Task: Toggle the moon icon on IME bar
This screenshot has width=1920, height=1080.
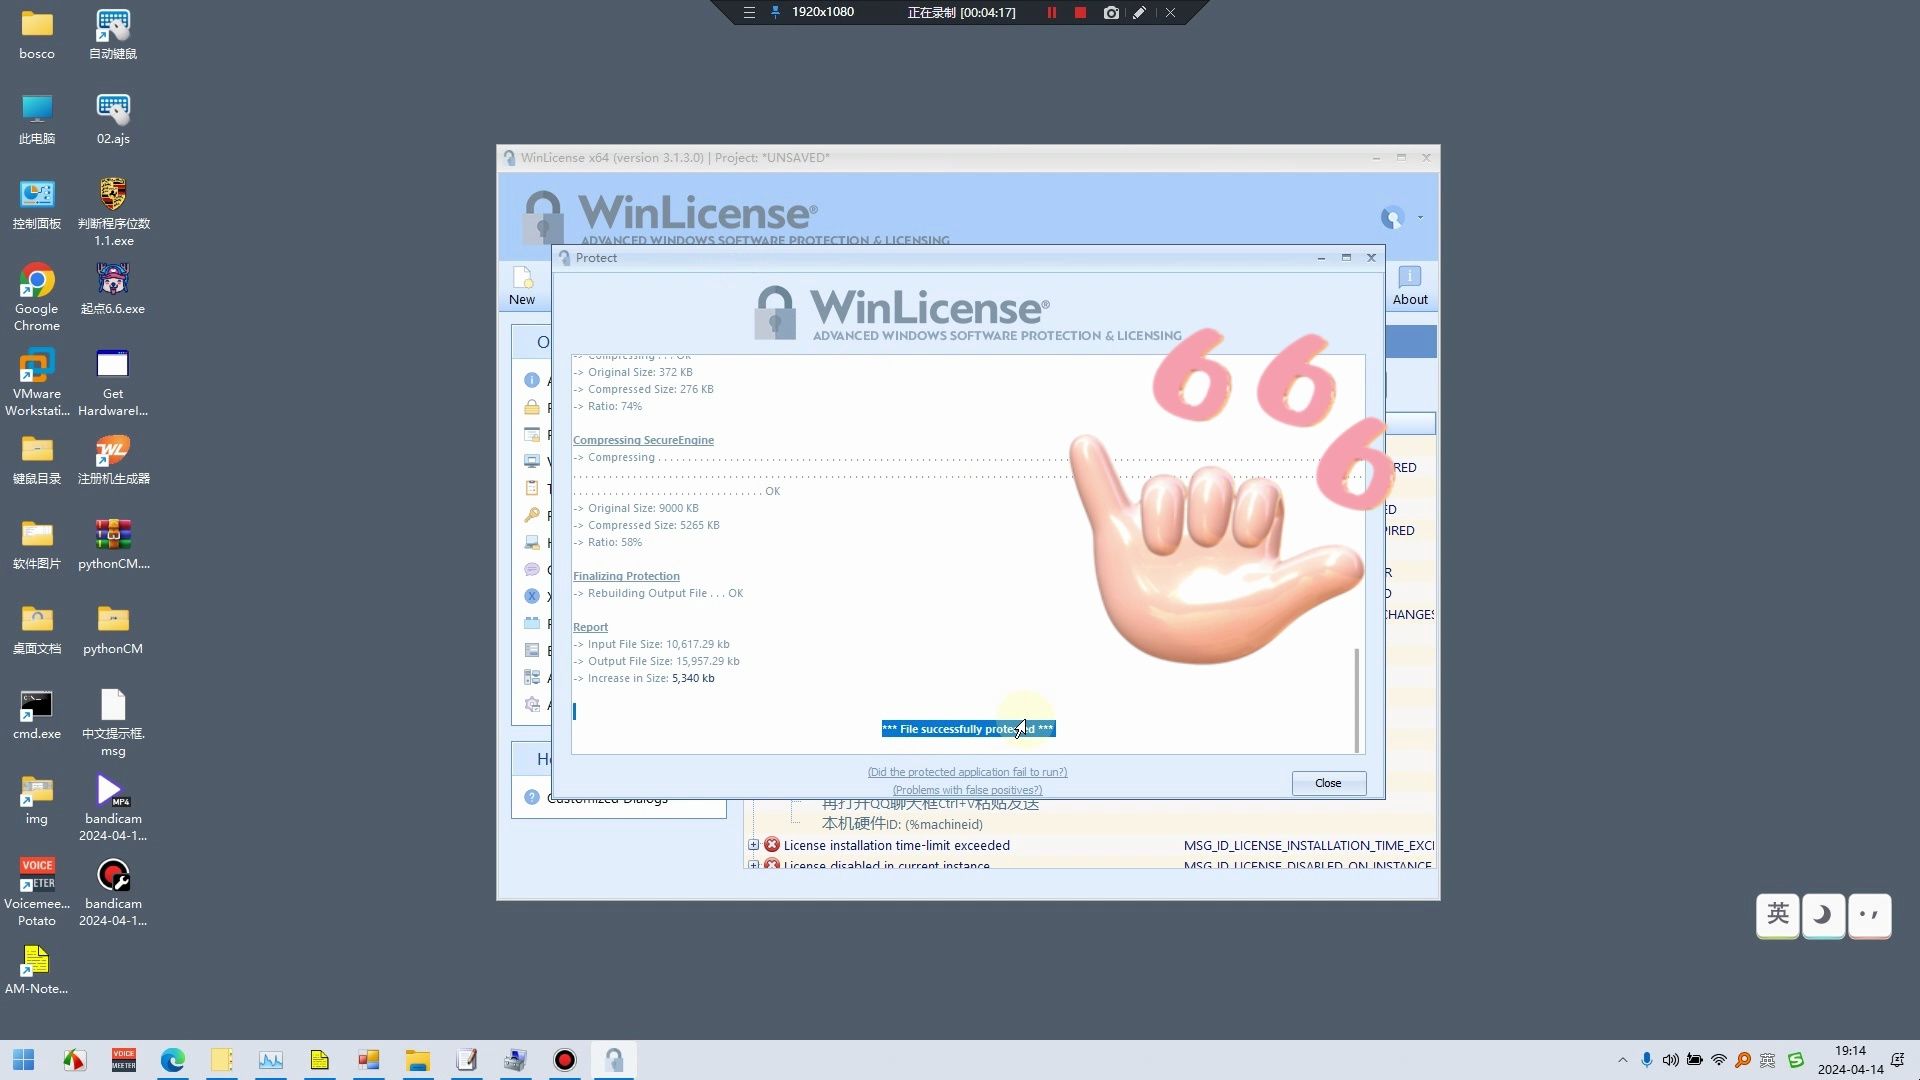Action: (x=1823, y=915)
